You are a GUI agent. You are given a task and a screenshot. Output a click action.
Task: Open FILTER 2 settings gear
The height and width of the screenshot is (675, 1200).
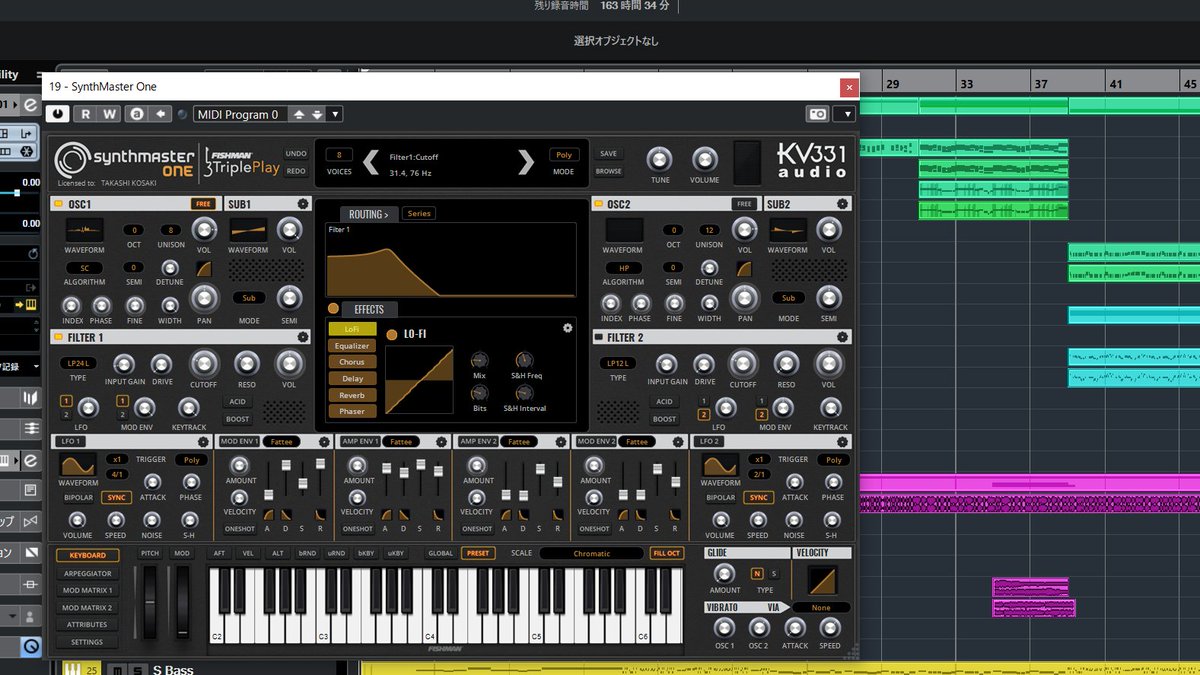[x=843, y=337]
